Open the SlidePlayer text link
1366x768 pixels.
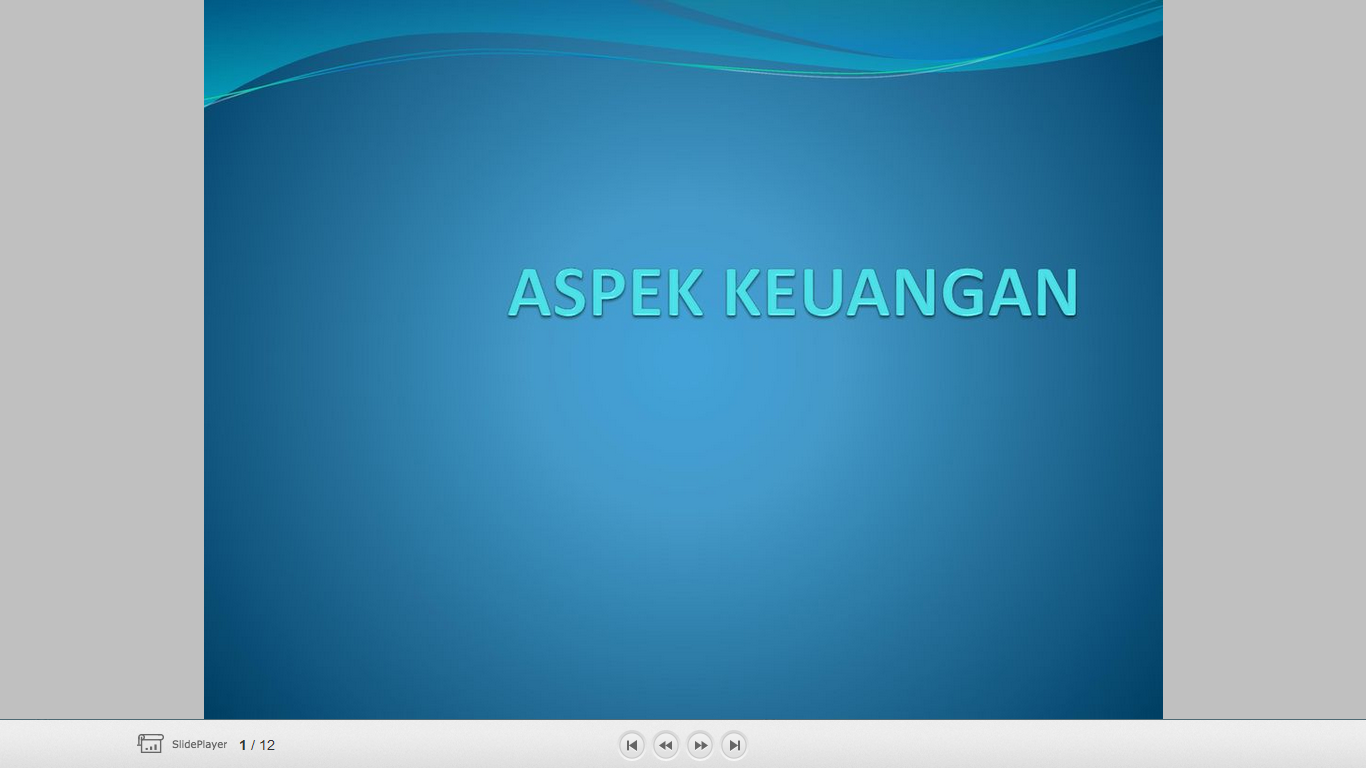199,745
